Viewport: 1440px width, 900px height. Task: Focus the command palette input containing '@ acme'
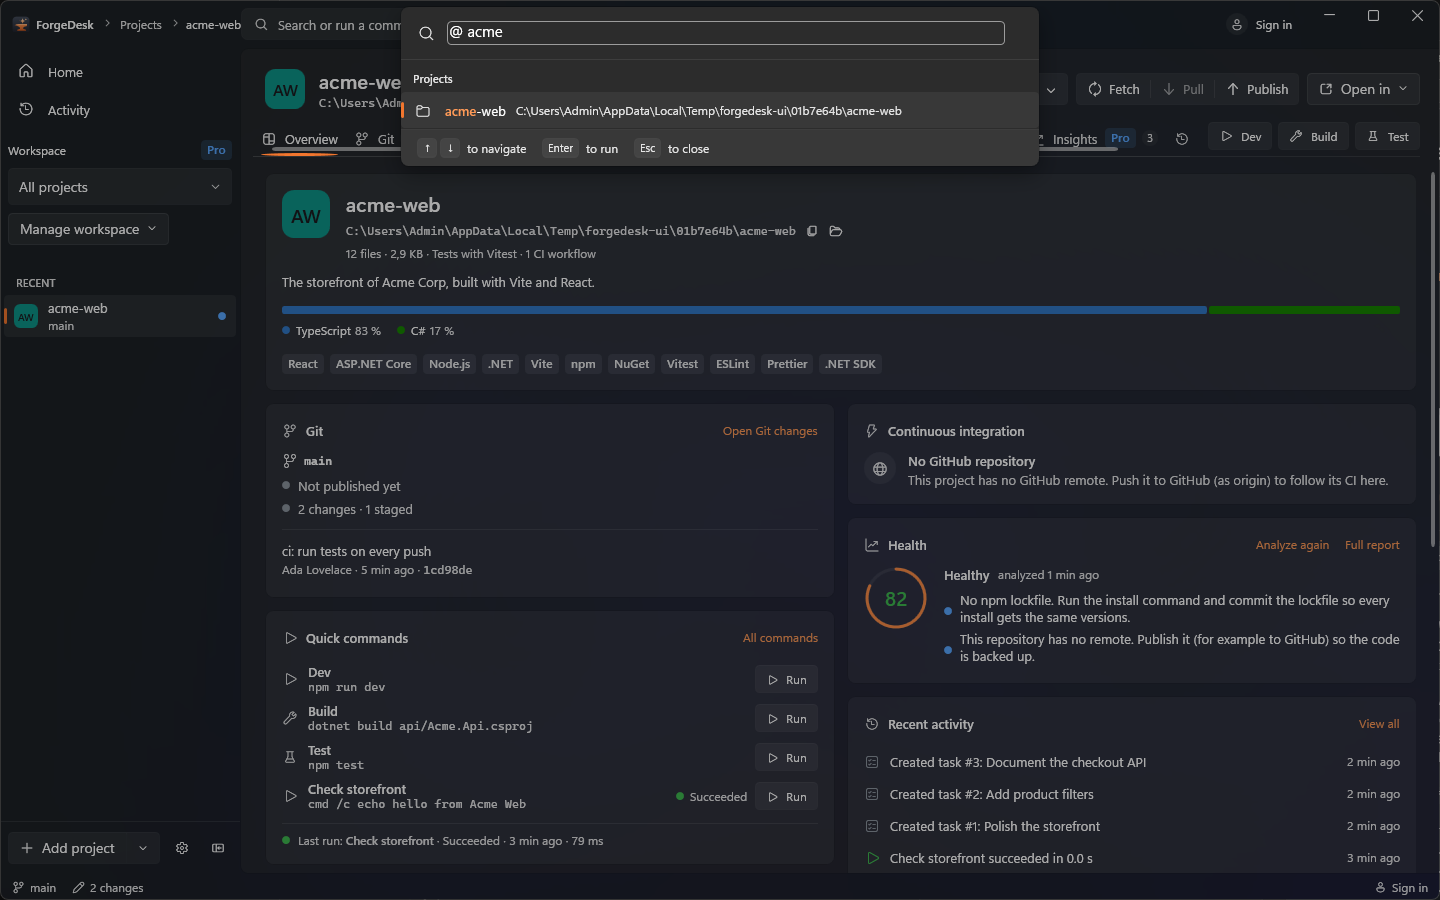[726, 33]
